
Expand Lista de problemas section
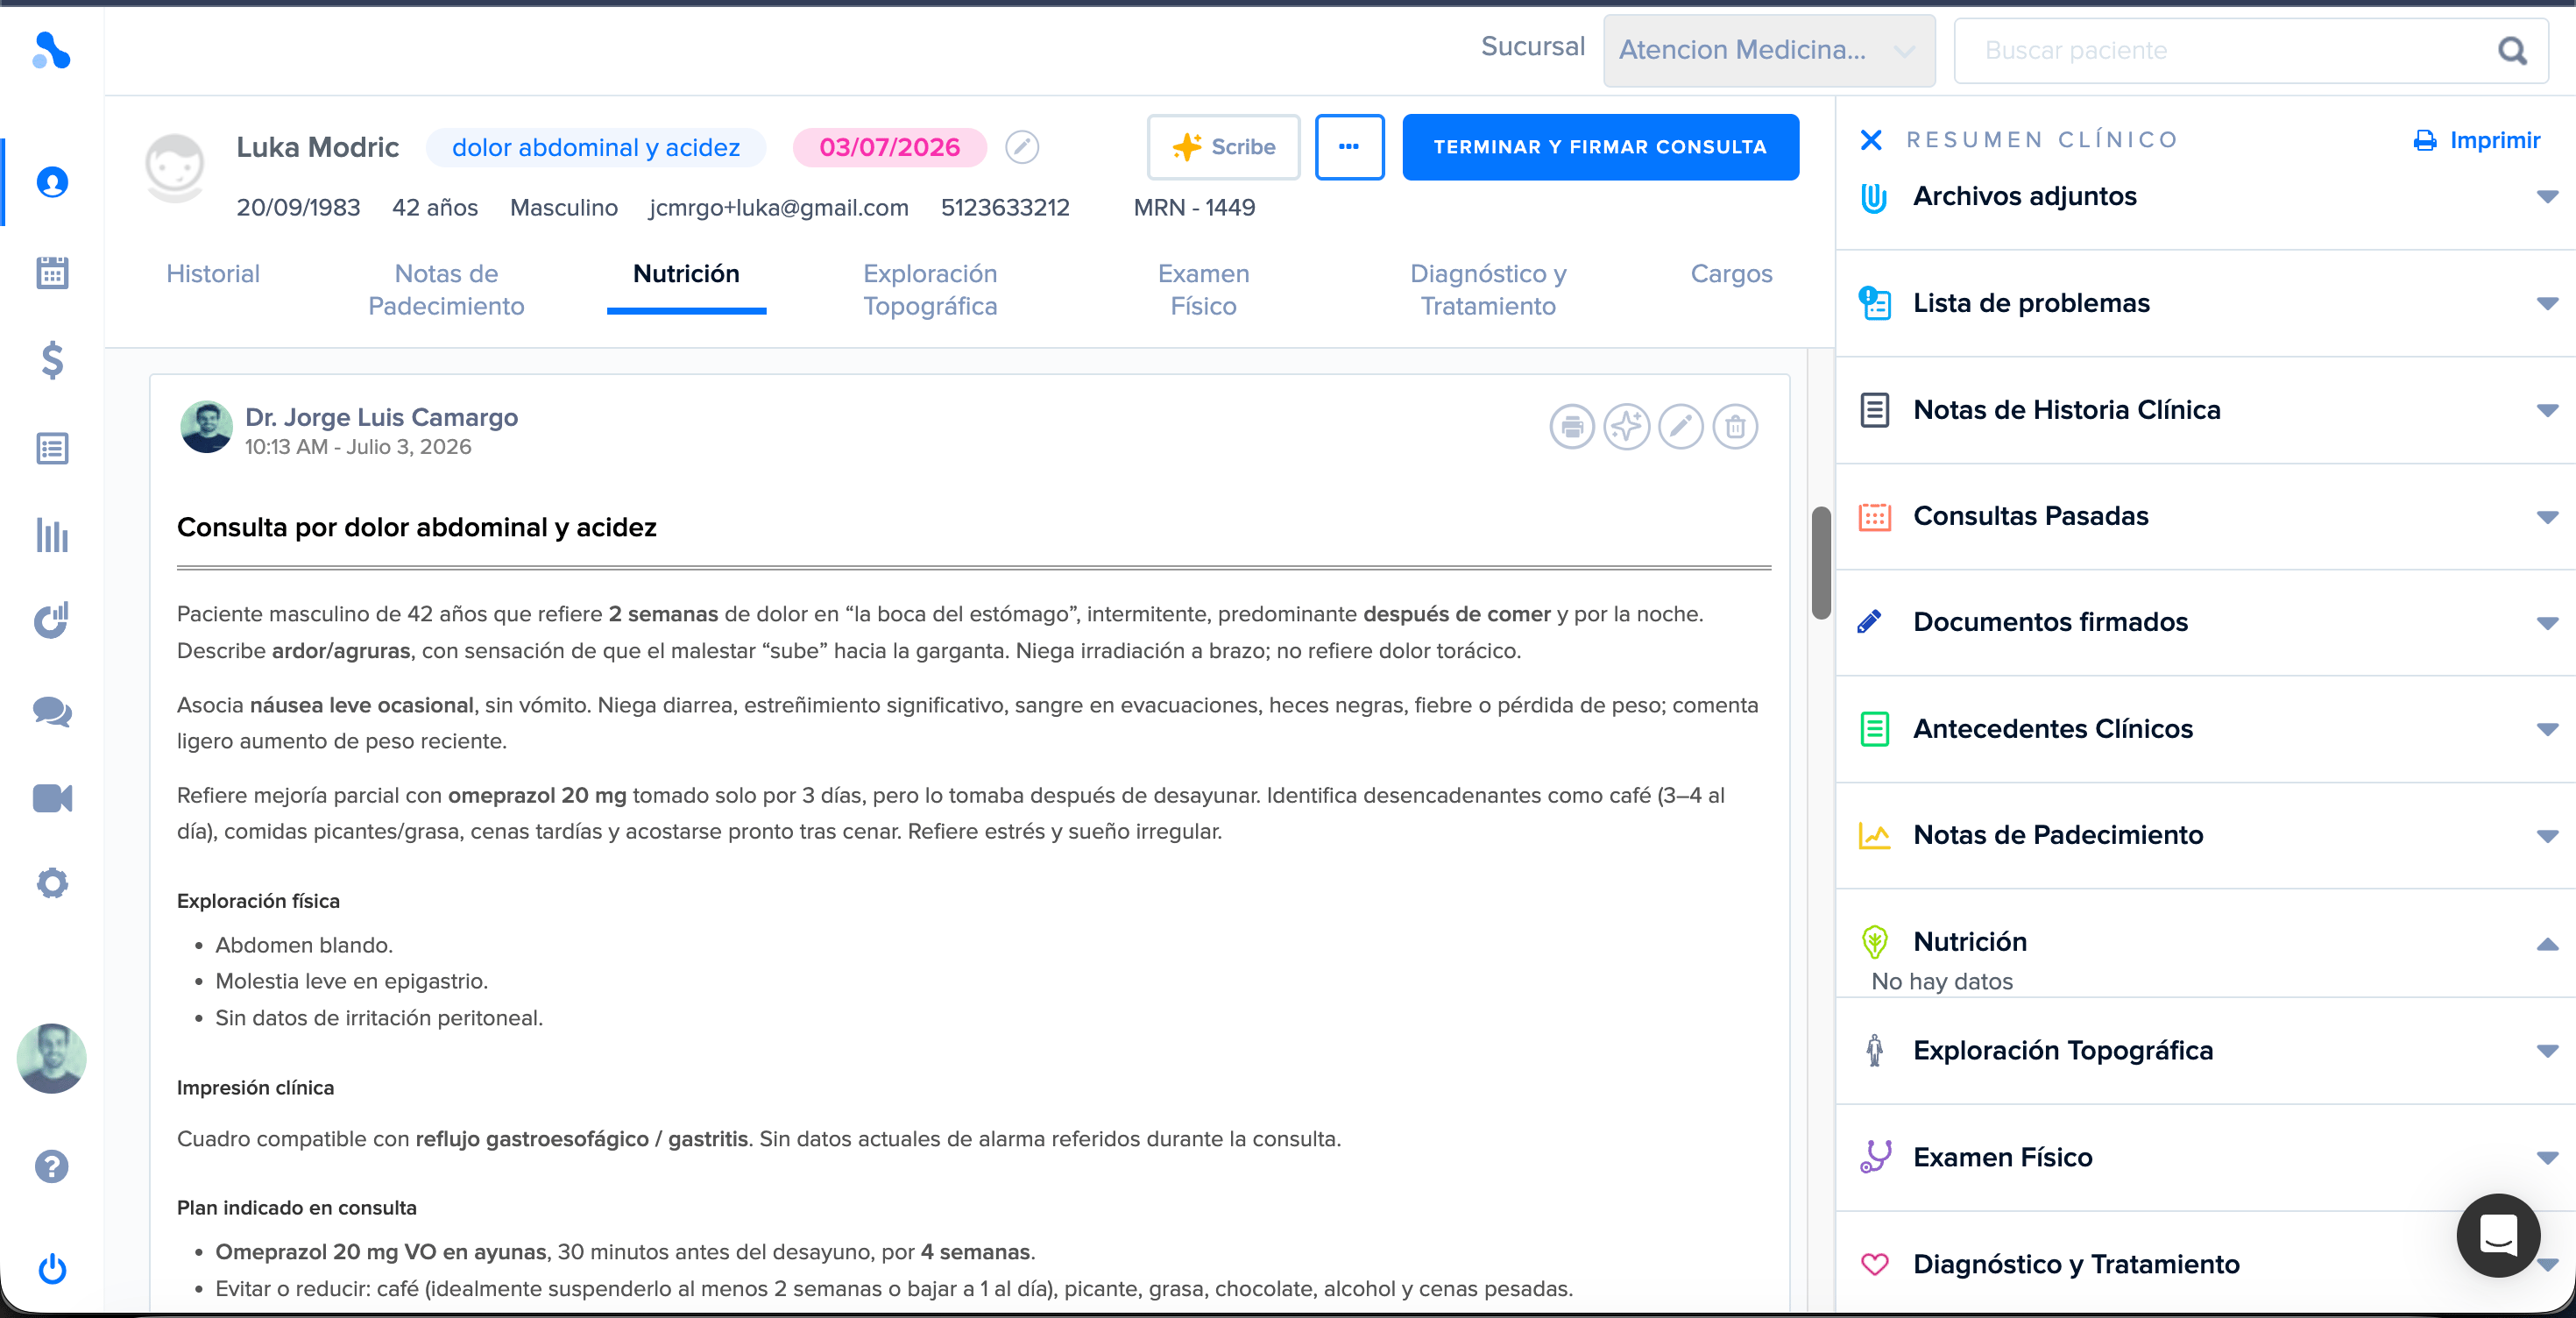coord(2547,303)
